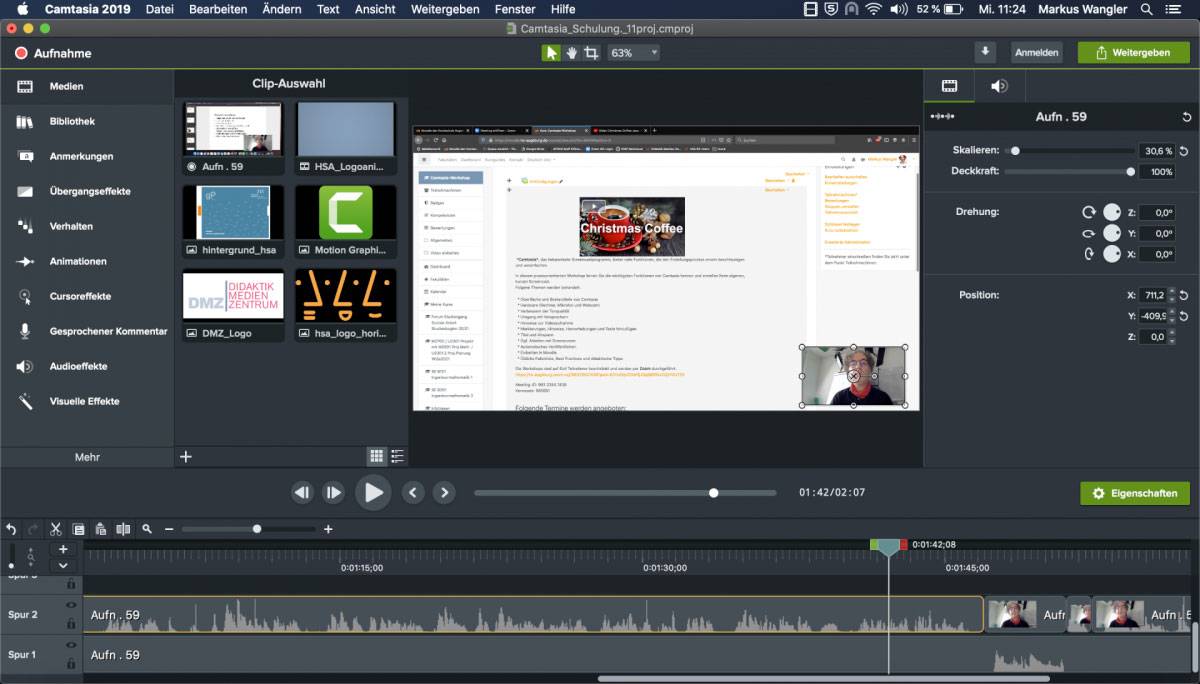Click the Paste icon in the timeline toolbar
The height and width of the screenshot is (684, 1200).
pyautogui.click(x=99, y=529)
